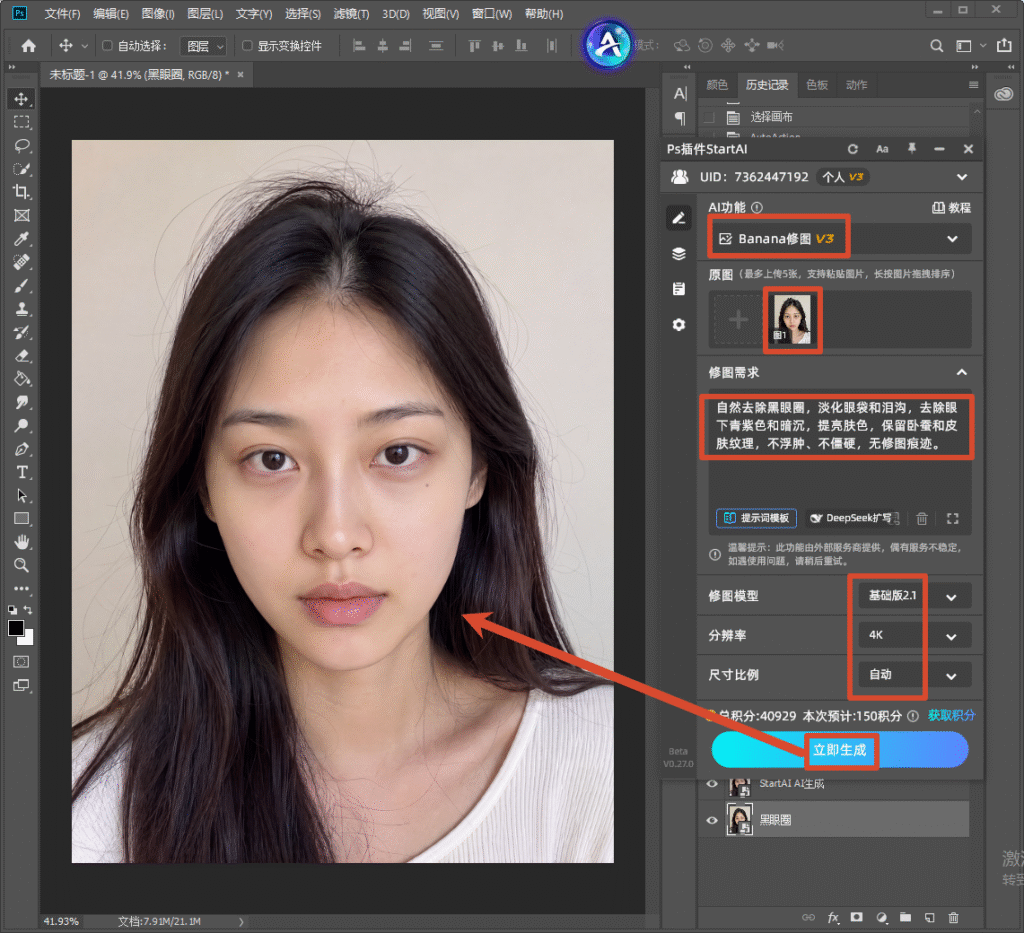Select the Dodge tool

click(22, 426)
